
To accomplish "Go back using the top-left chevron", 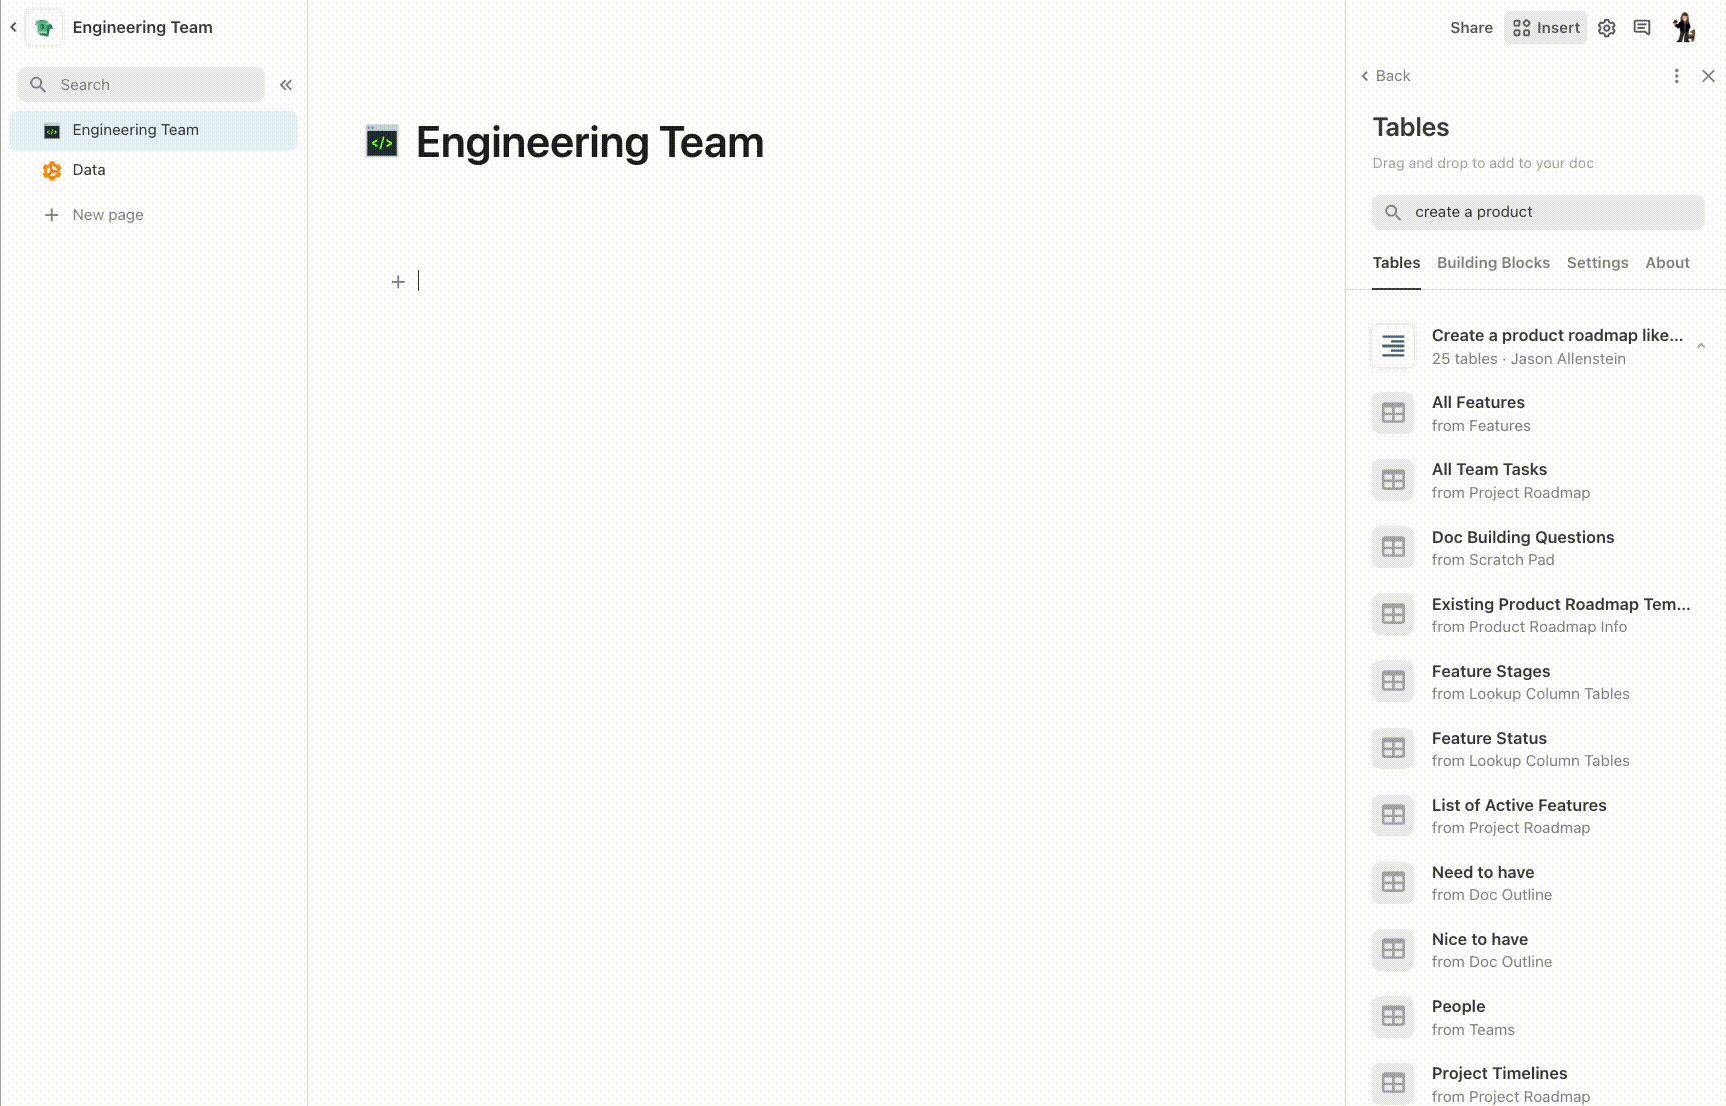I will 13,27.
